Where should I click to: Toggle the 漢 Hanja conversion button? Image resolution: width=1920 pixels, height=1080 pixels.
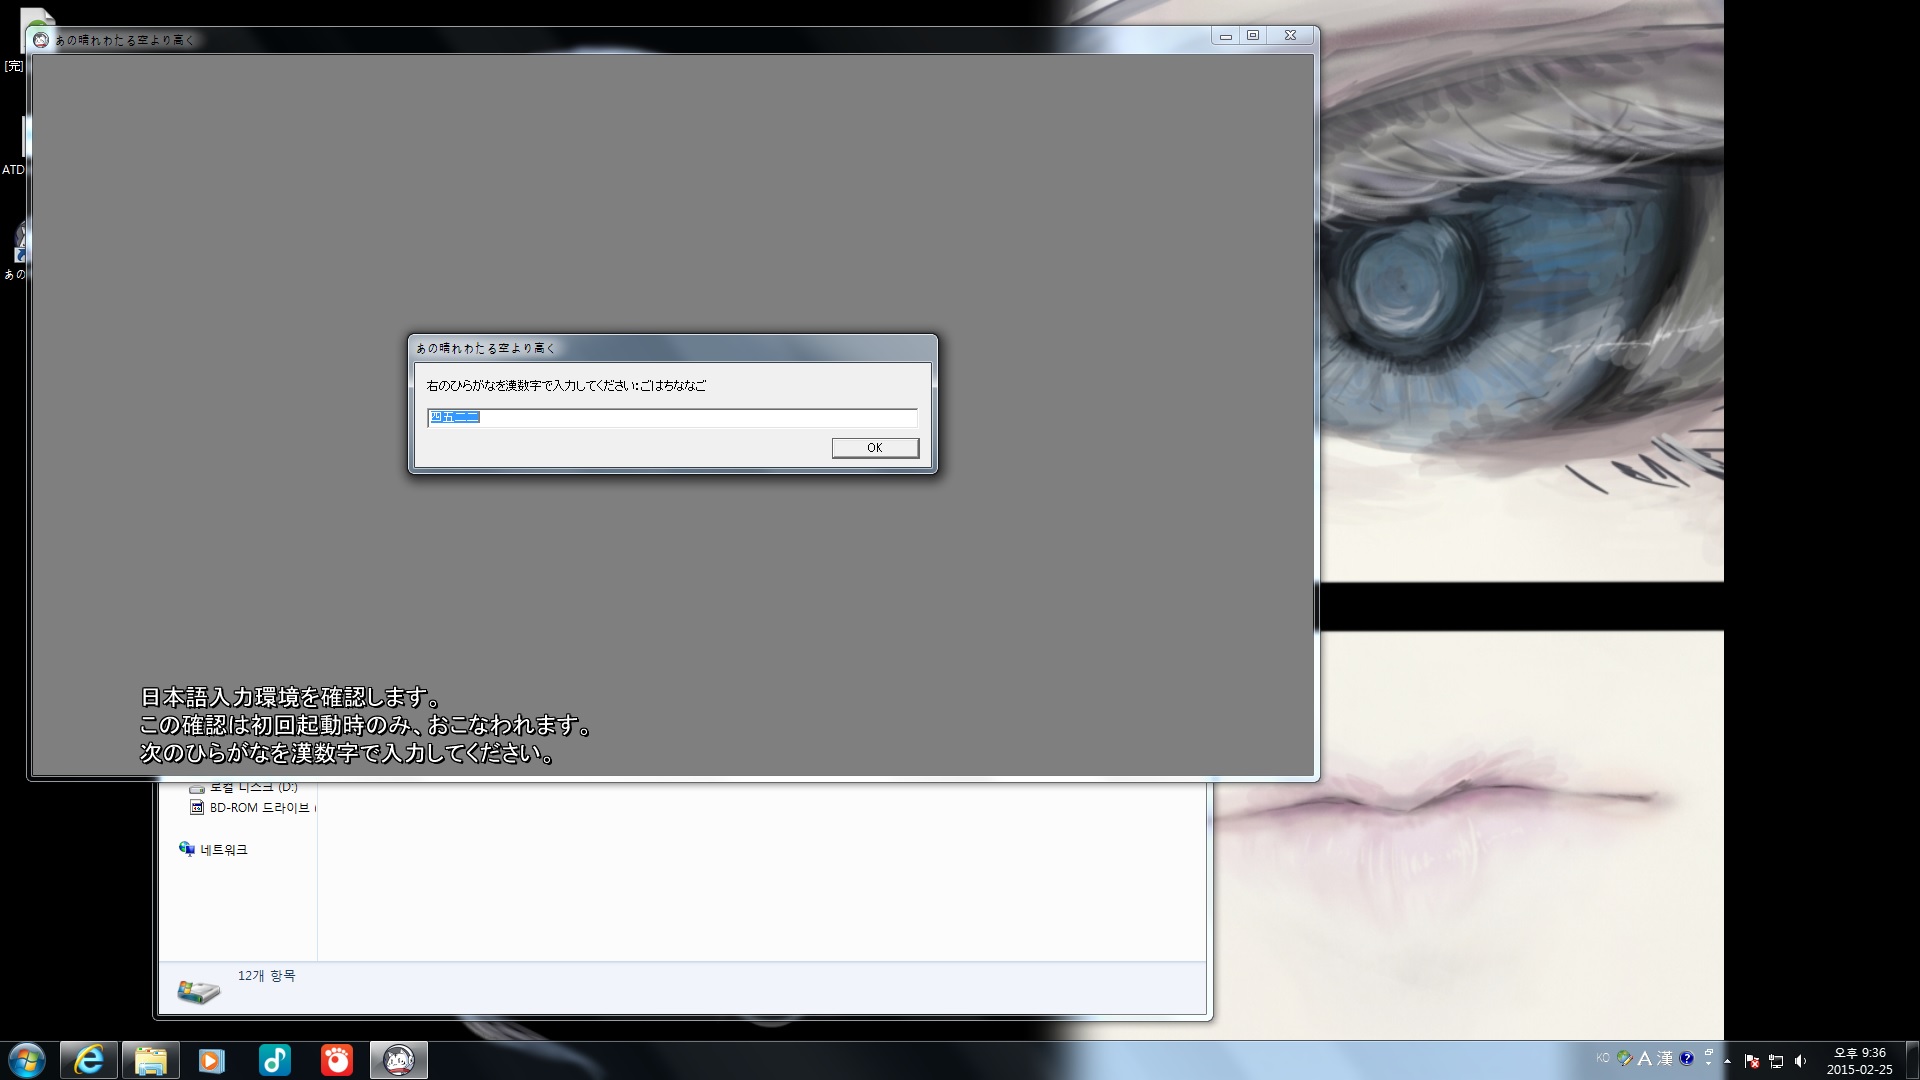coord(1665,1058)
